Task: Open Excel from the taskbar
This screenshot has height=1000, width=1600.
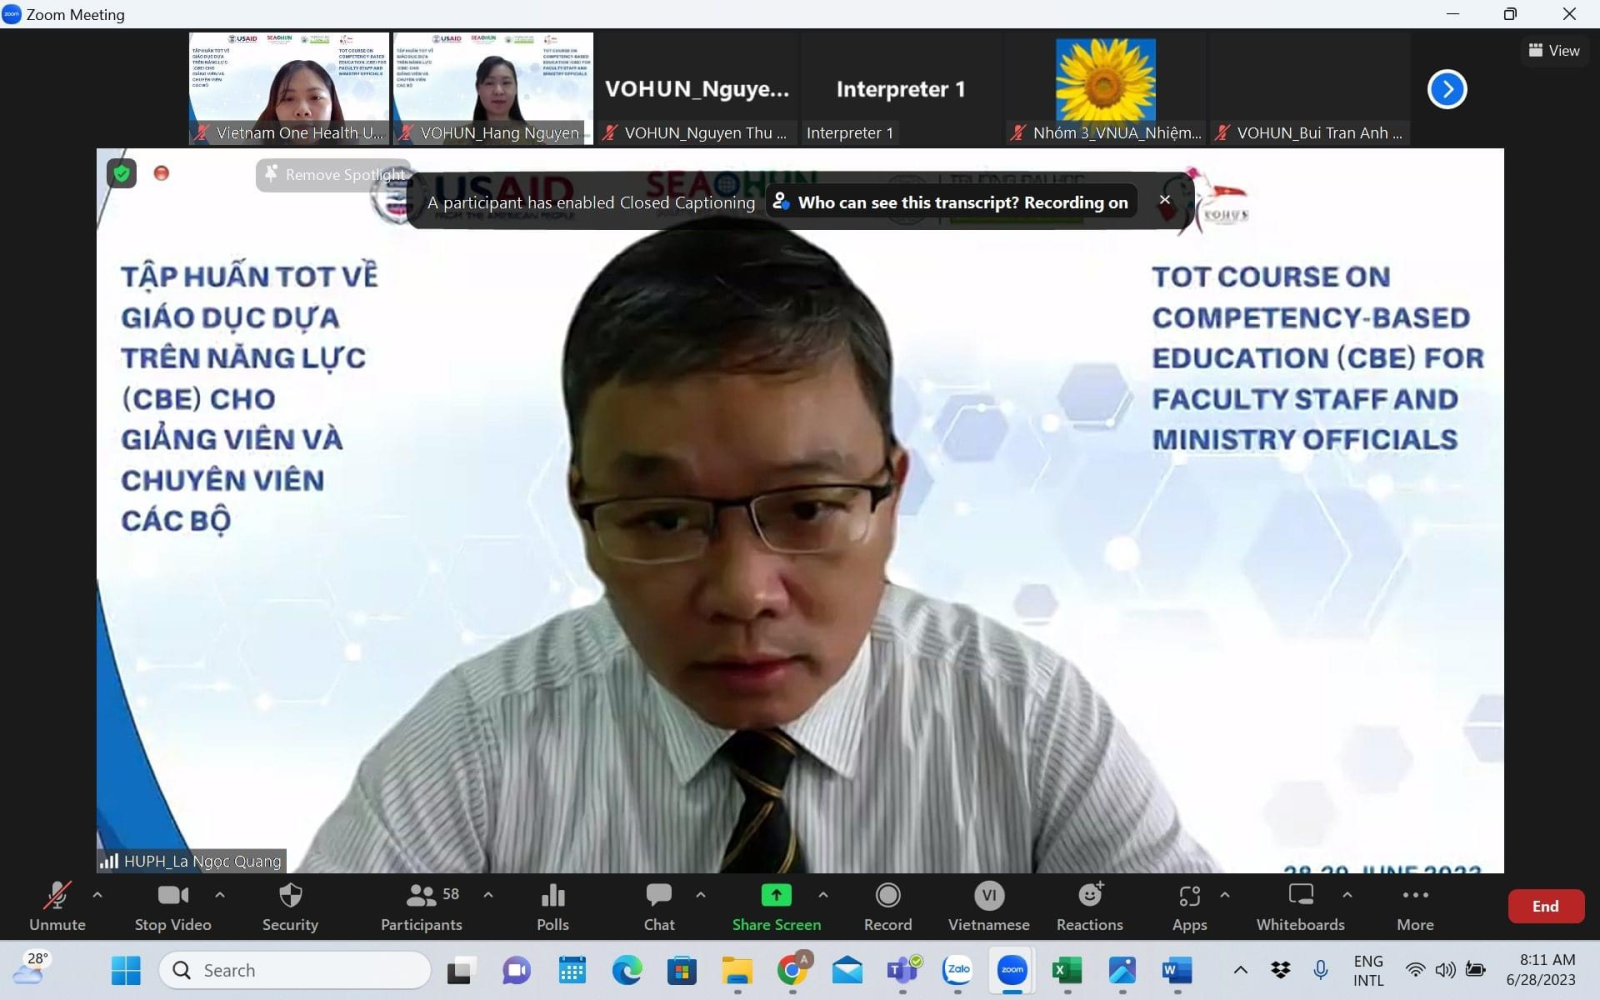Action: click(1068, 970)
